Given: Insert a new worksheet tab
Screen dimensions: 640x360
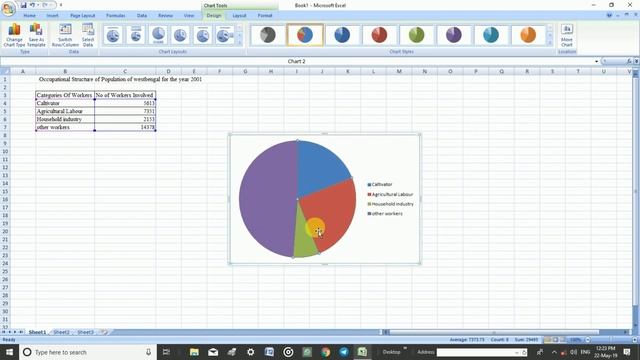Looking at the screenshot, I should [x=105, y=332].
